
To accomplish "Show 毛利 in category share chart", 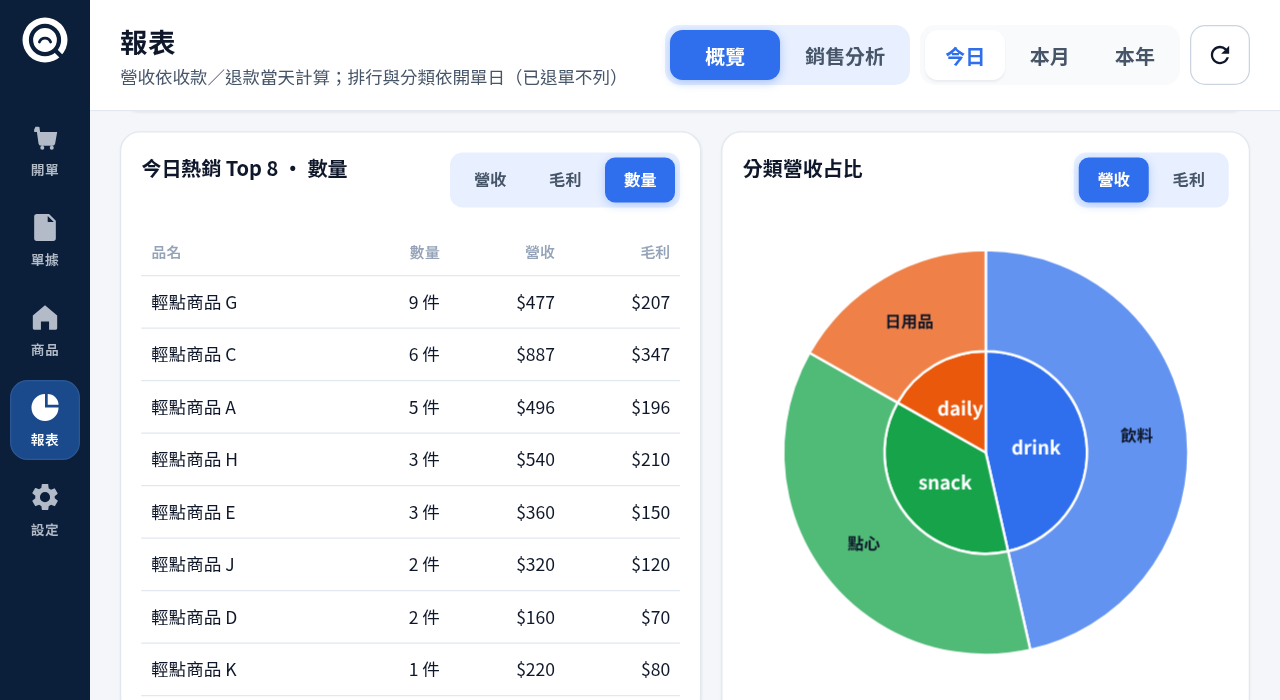I will click(1188, 180).
